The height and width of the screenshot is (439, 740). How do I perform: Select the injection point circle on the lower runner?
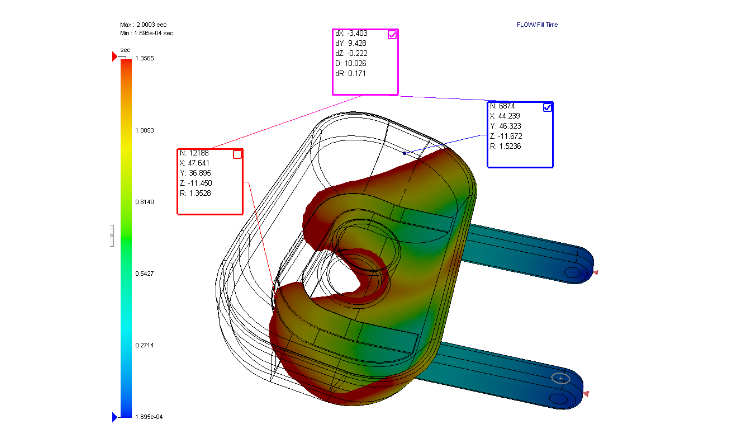(561, 379)
